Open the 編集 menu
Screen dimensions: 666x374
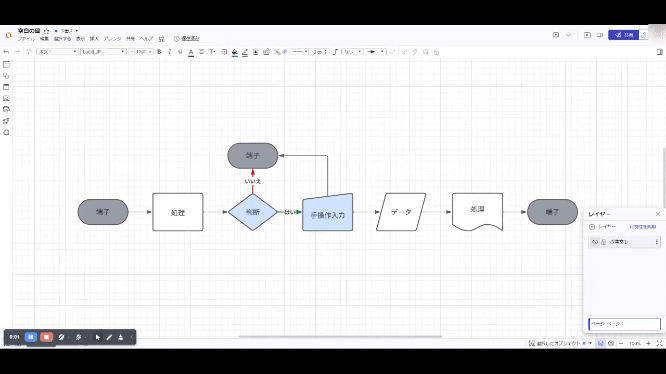click(44, 39)
